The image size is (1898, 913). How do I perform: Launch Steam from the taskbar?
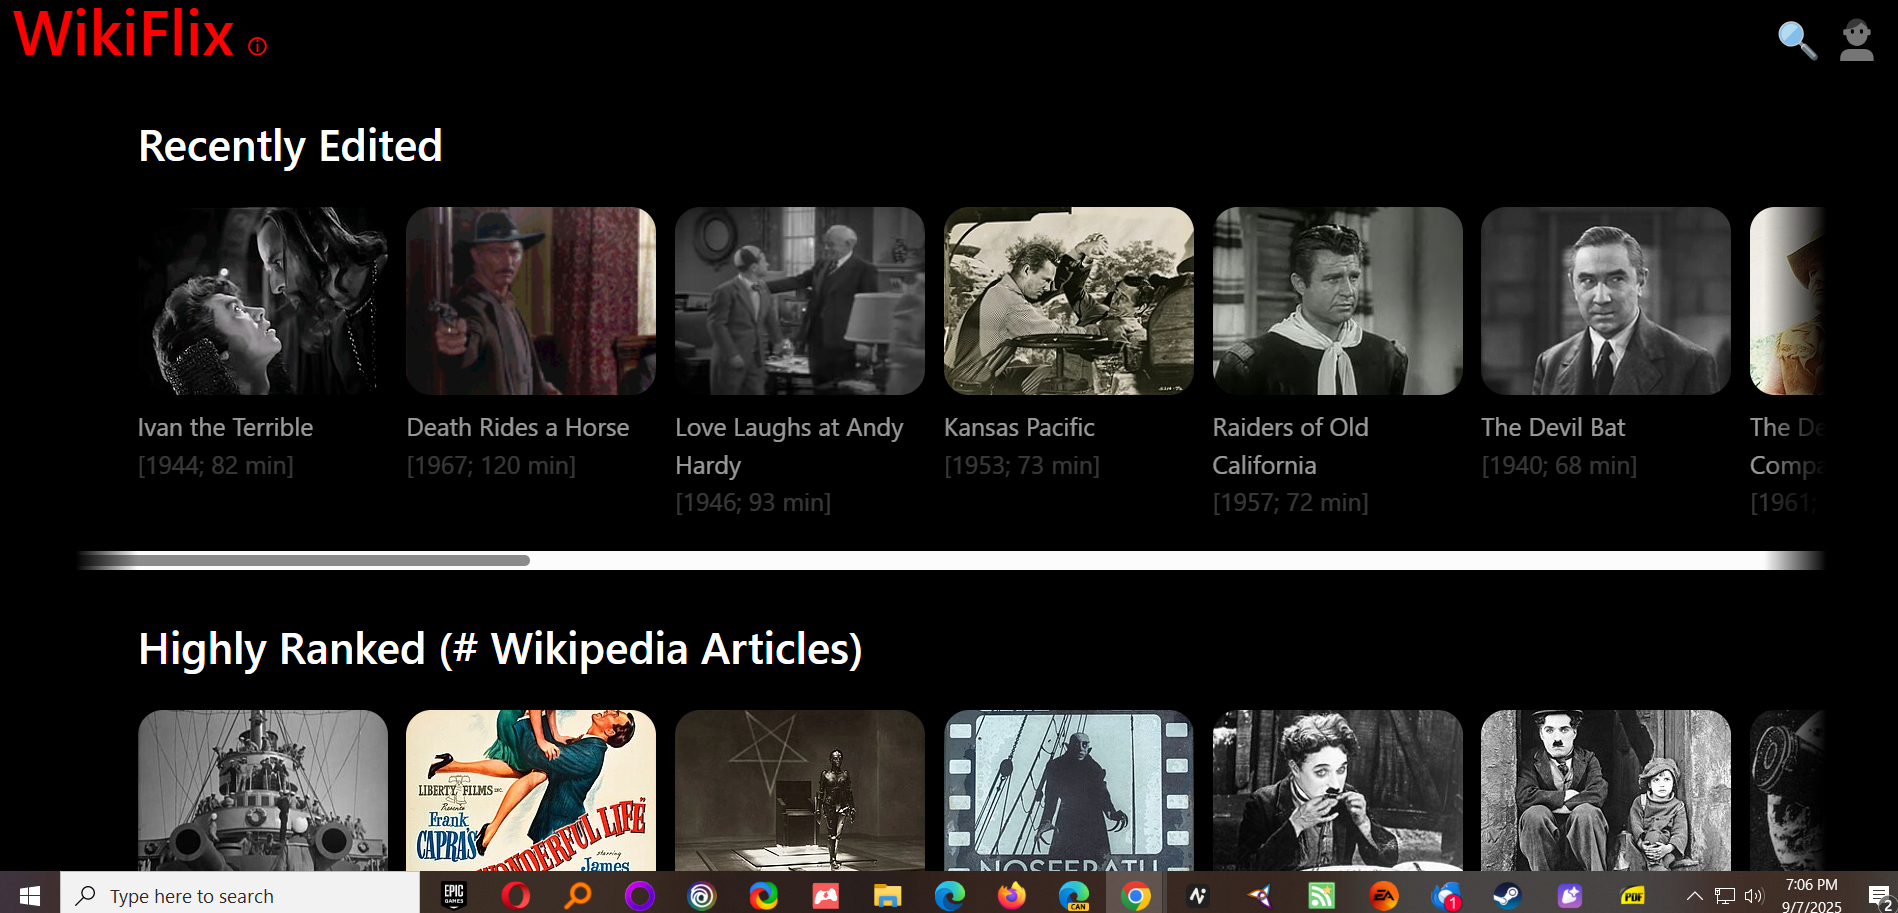click(1508, 895)
